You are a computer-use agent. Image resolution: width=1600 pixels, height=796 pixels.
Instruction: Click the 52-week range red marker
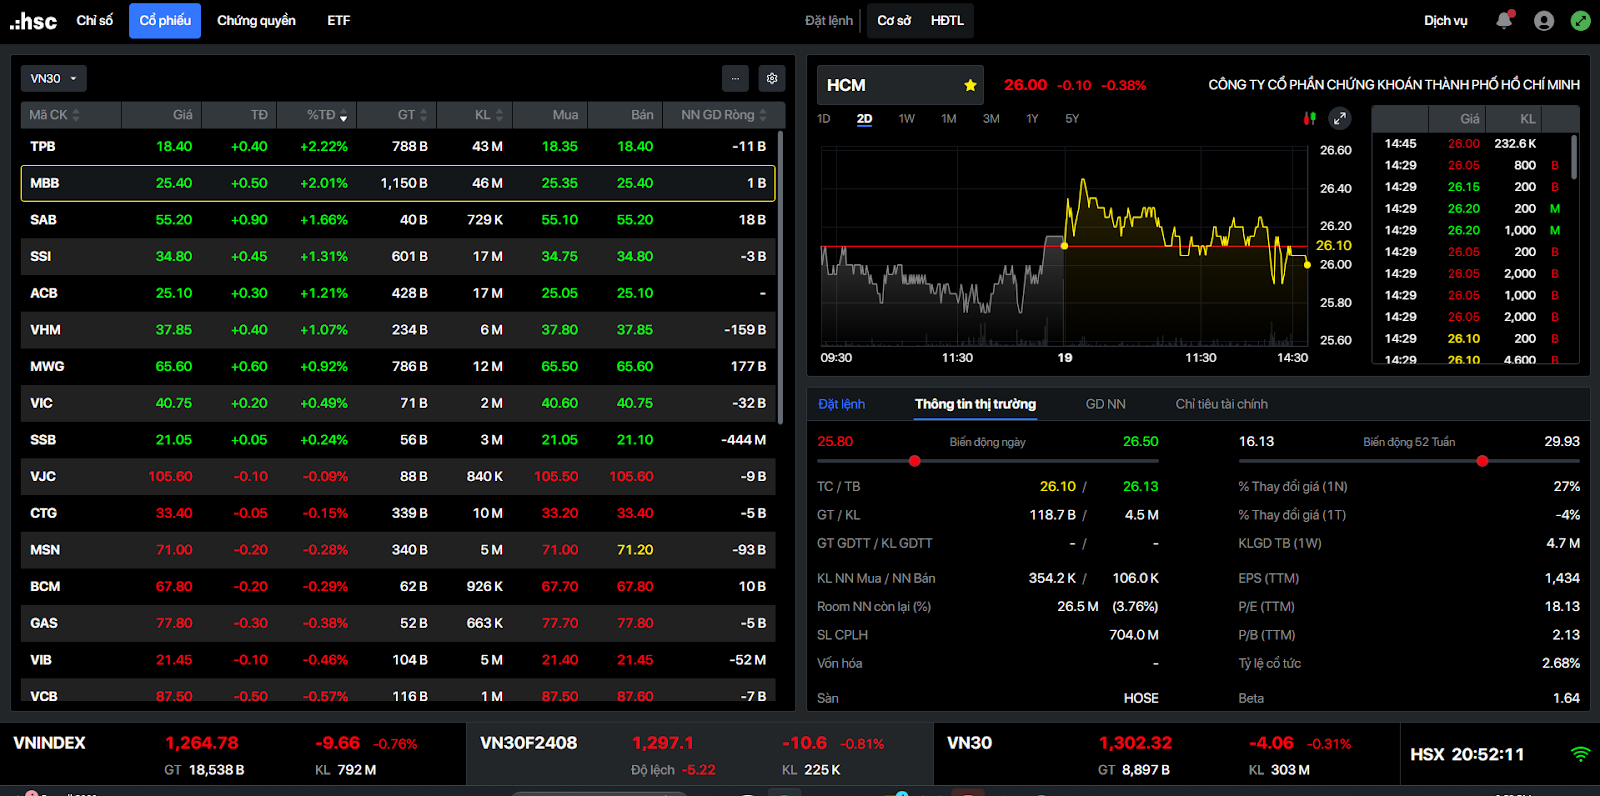point(1482,461)
